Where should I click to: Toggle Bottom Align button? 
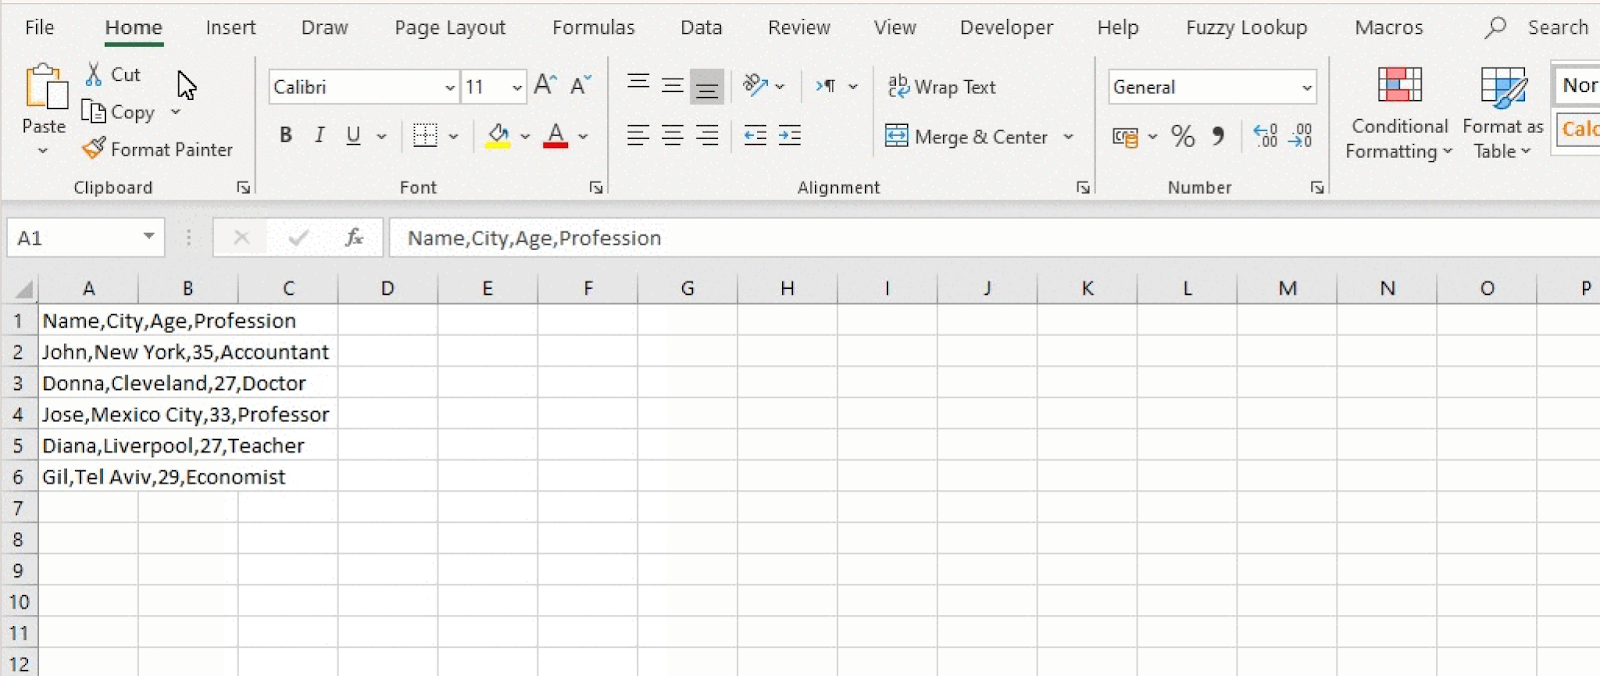click(x=707, y=87)
